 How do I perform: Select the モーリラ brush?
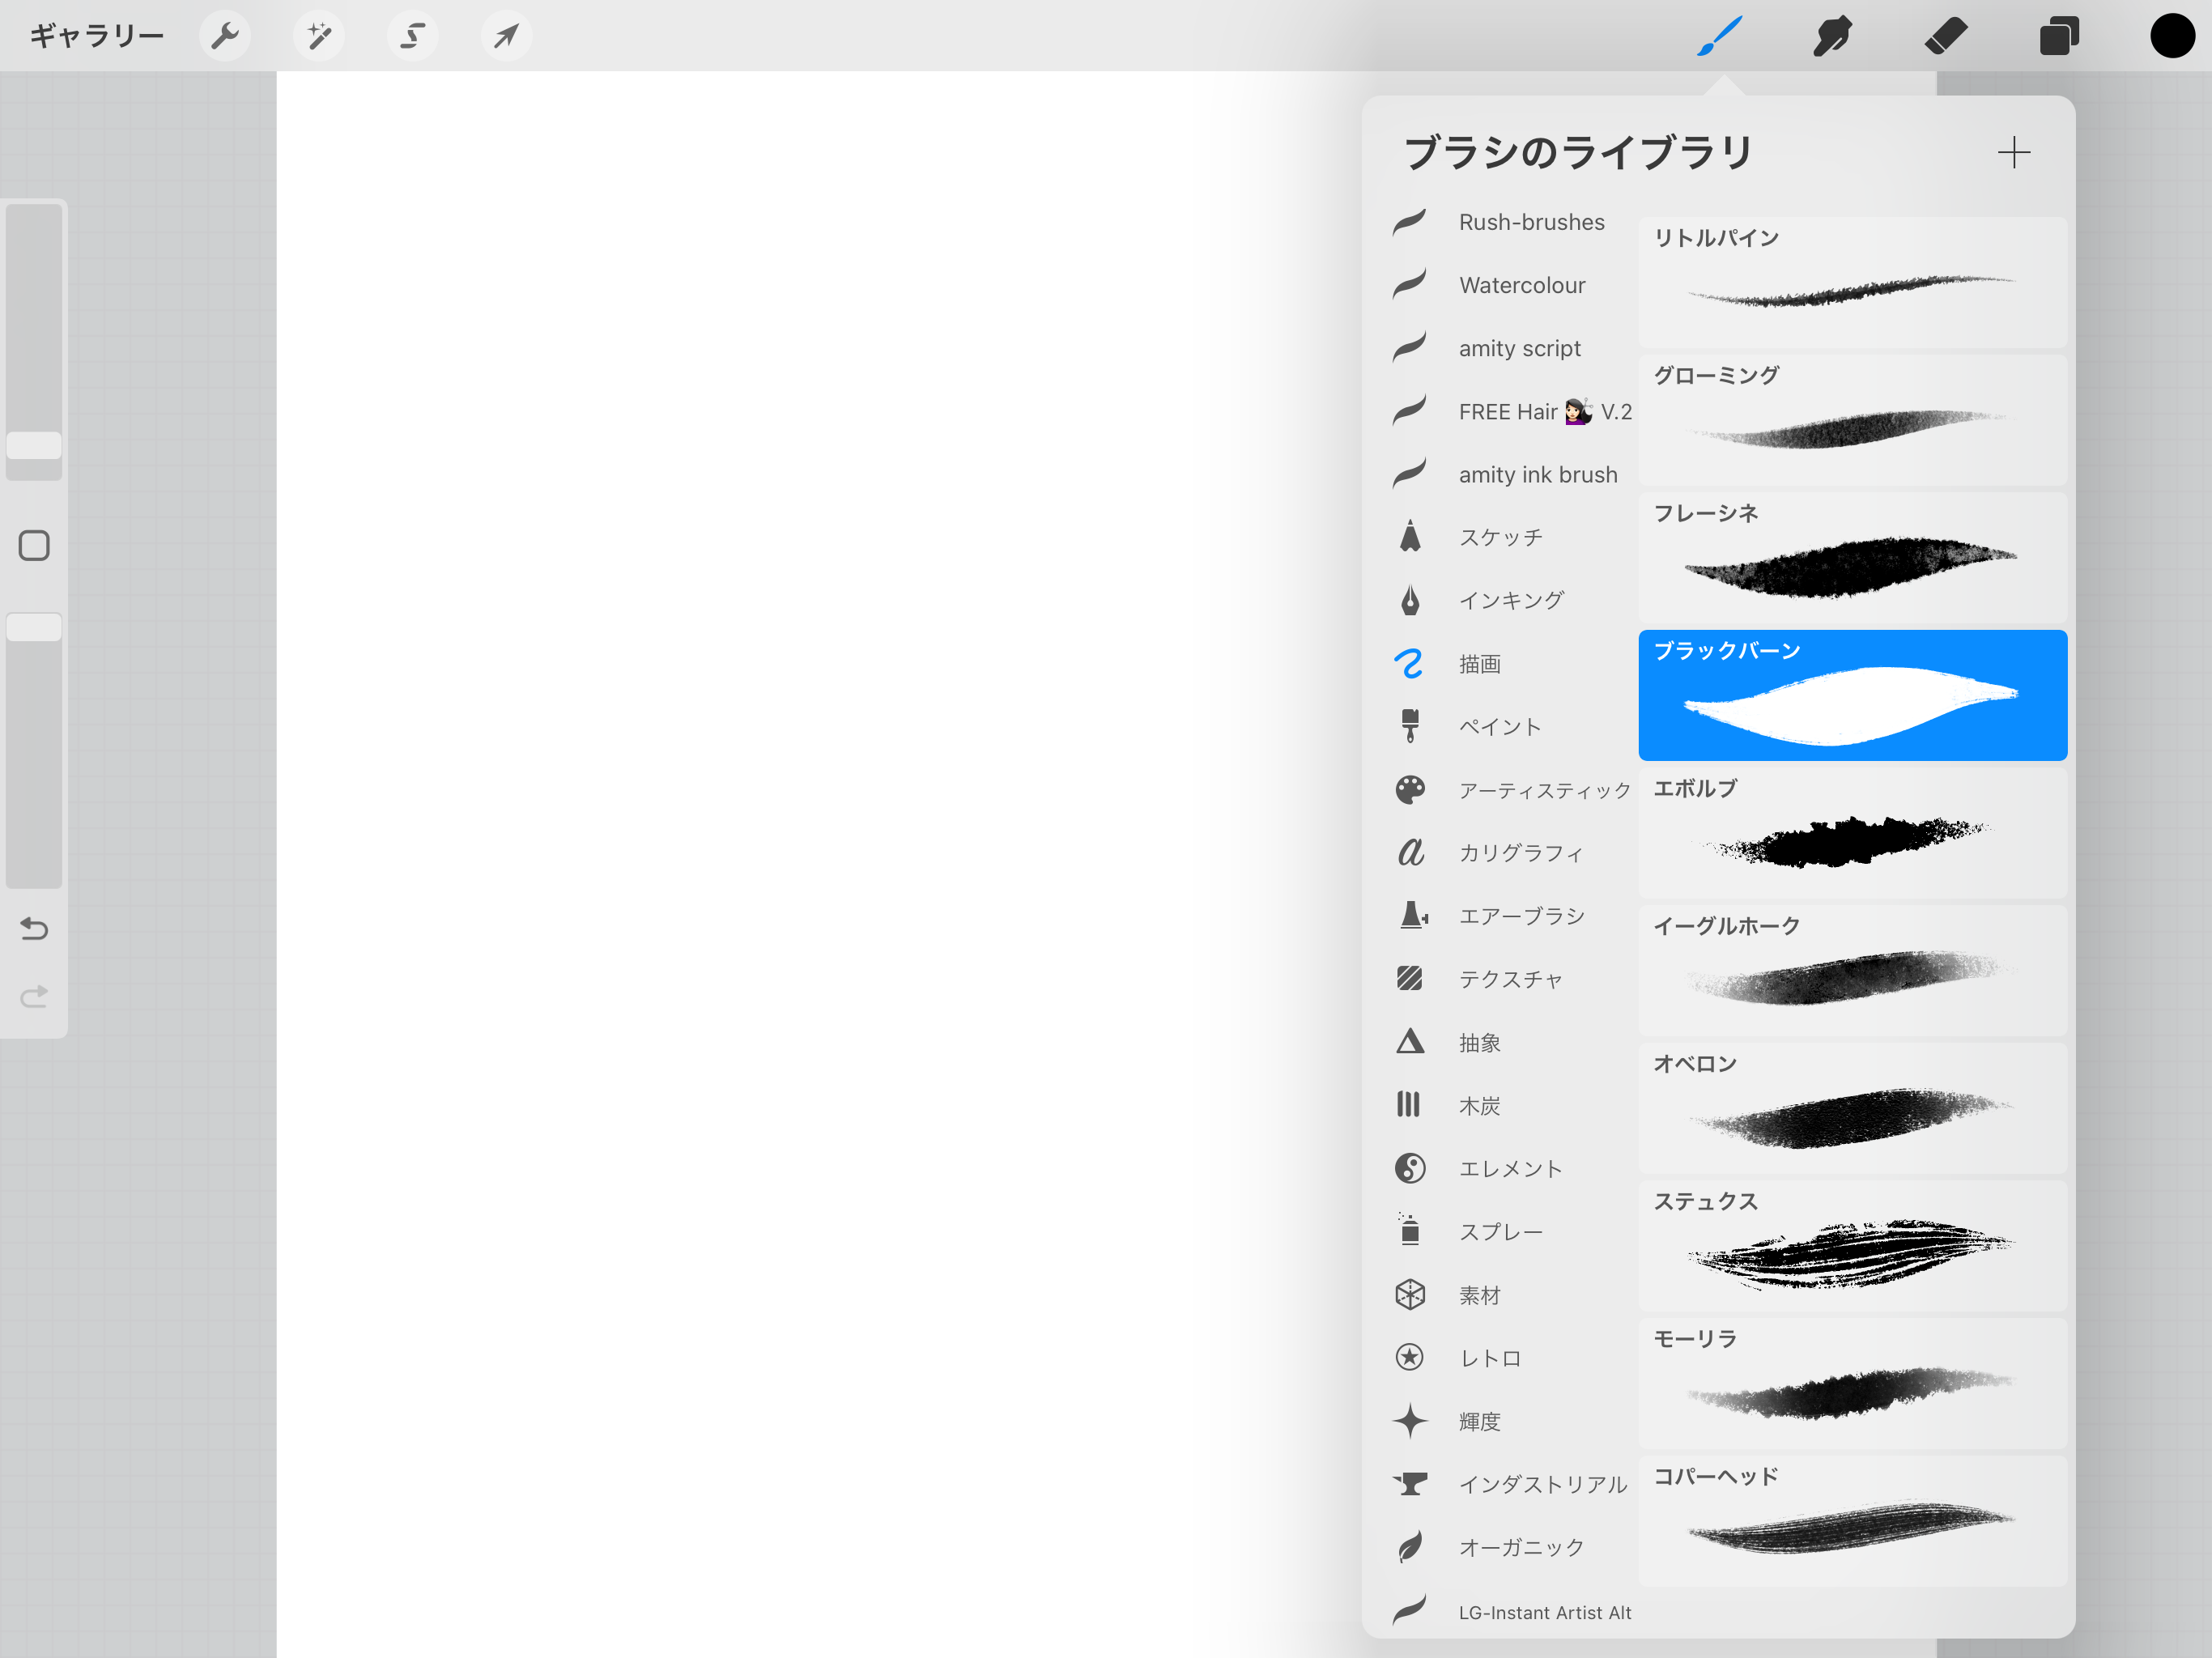(x=1852, y=1383)
